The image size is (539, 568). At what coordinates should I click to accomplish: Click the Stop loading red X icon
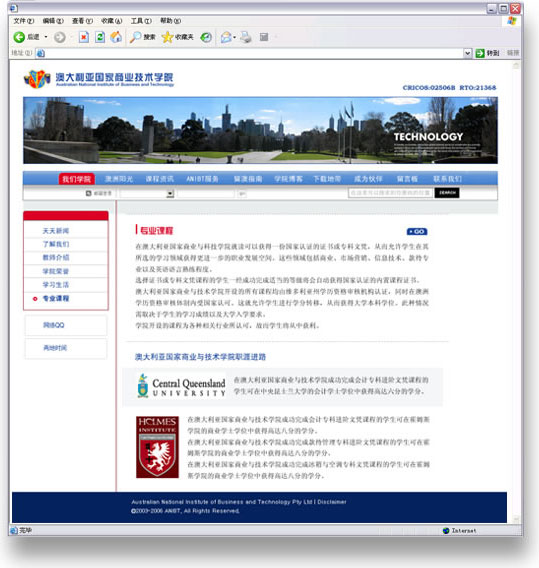point(84,37)
